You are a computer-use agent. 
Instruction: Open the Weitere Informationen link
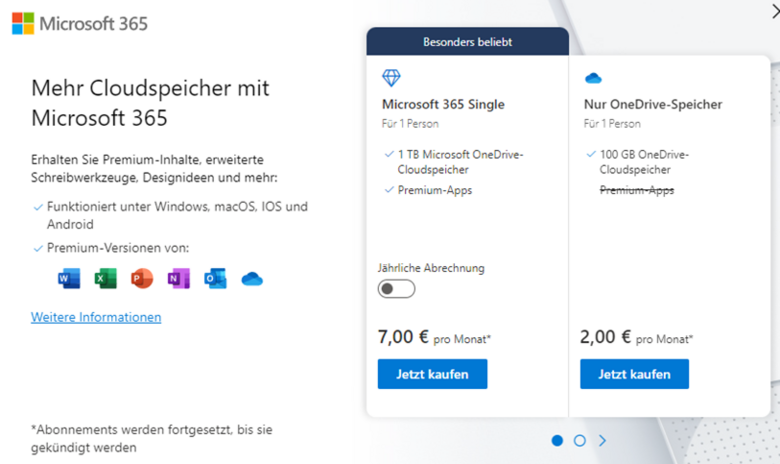point(96,317)
